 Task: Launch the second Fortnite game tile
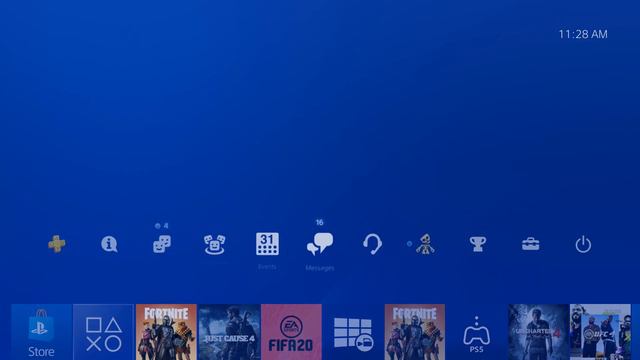pyautogui.click(x=415, y=332)
